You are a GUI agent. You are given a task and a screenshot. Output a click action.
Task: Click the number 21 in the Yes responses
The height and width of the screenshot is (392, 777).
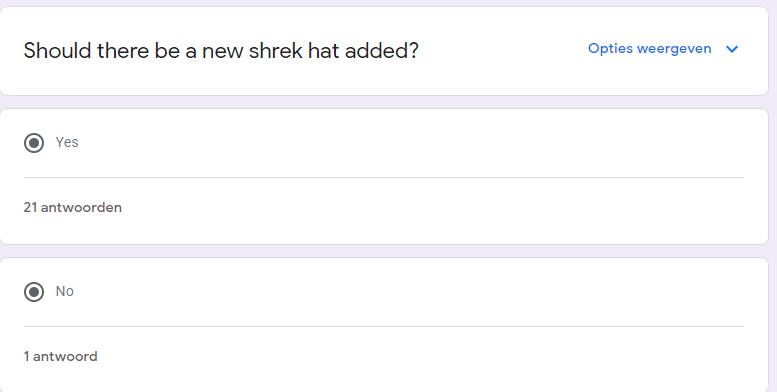[x=30, y=207]
